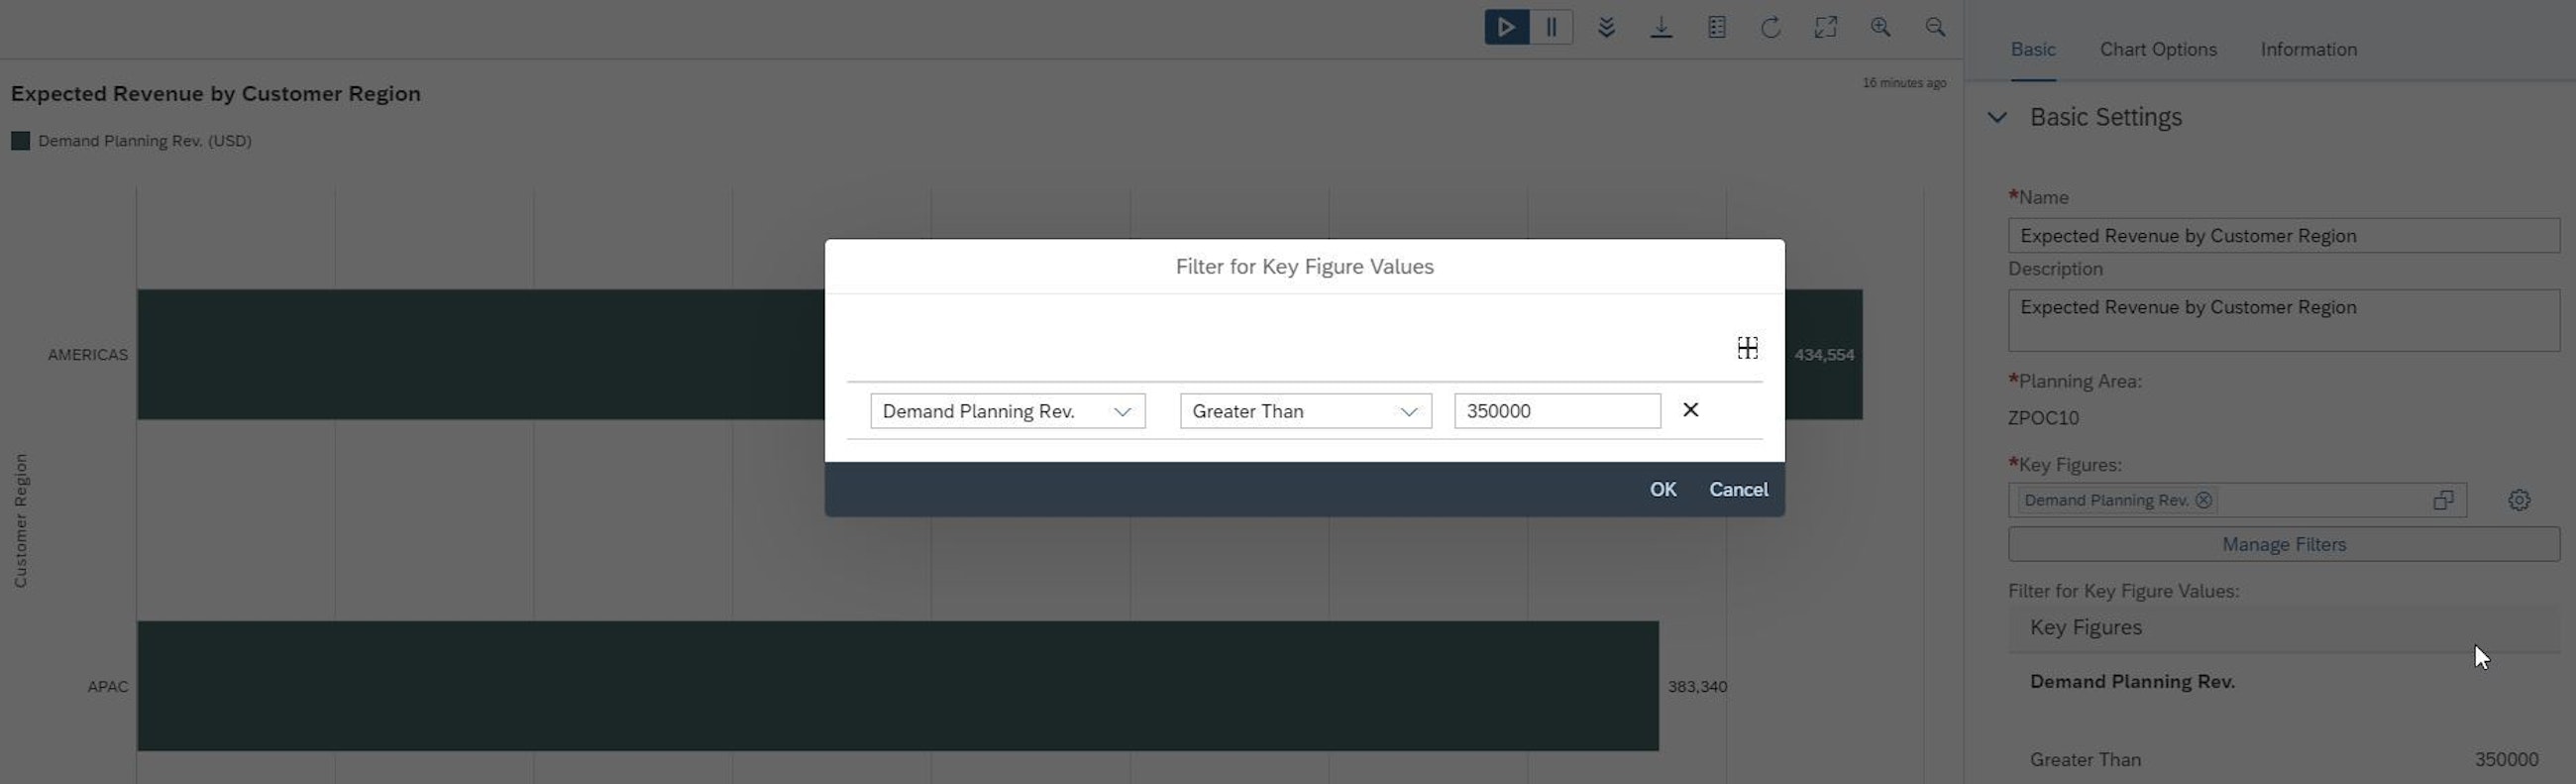Zoom in on the chart
Viewport: 2576px width, 784px height.
pos(1880,28)
